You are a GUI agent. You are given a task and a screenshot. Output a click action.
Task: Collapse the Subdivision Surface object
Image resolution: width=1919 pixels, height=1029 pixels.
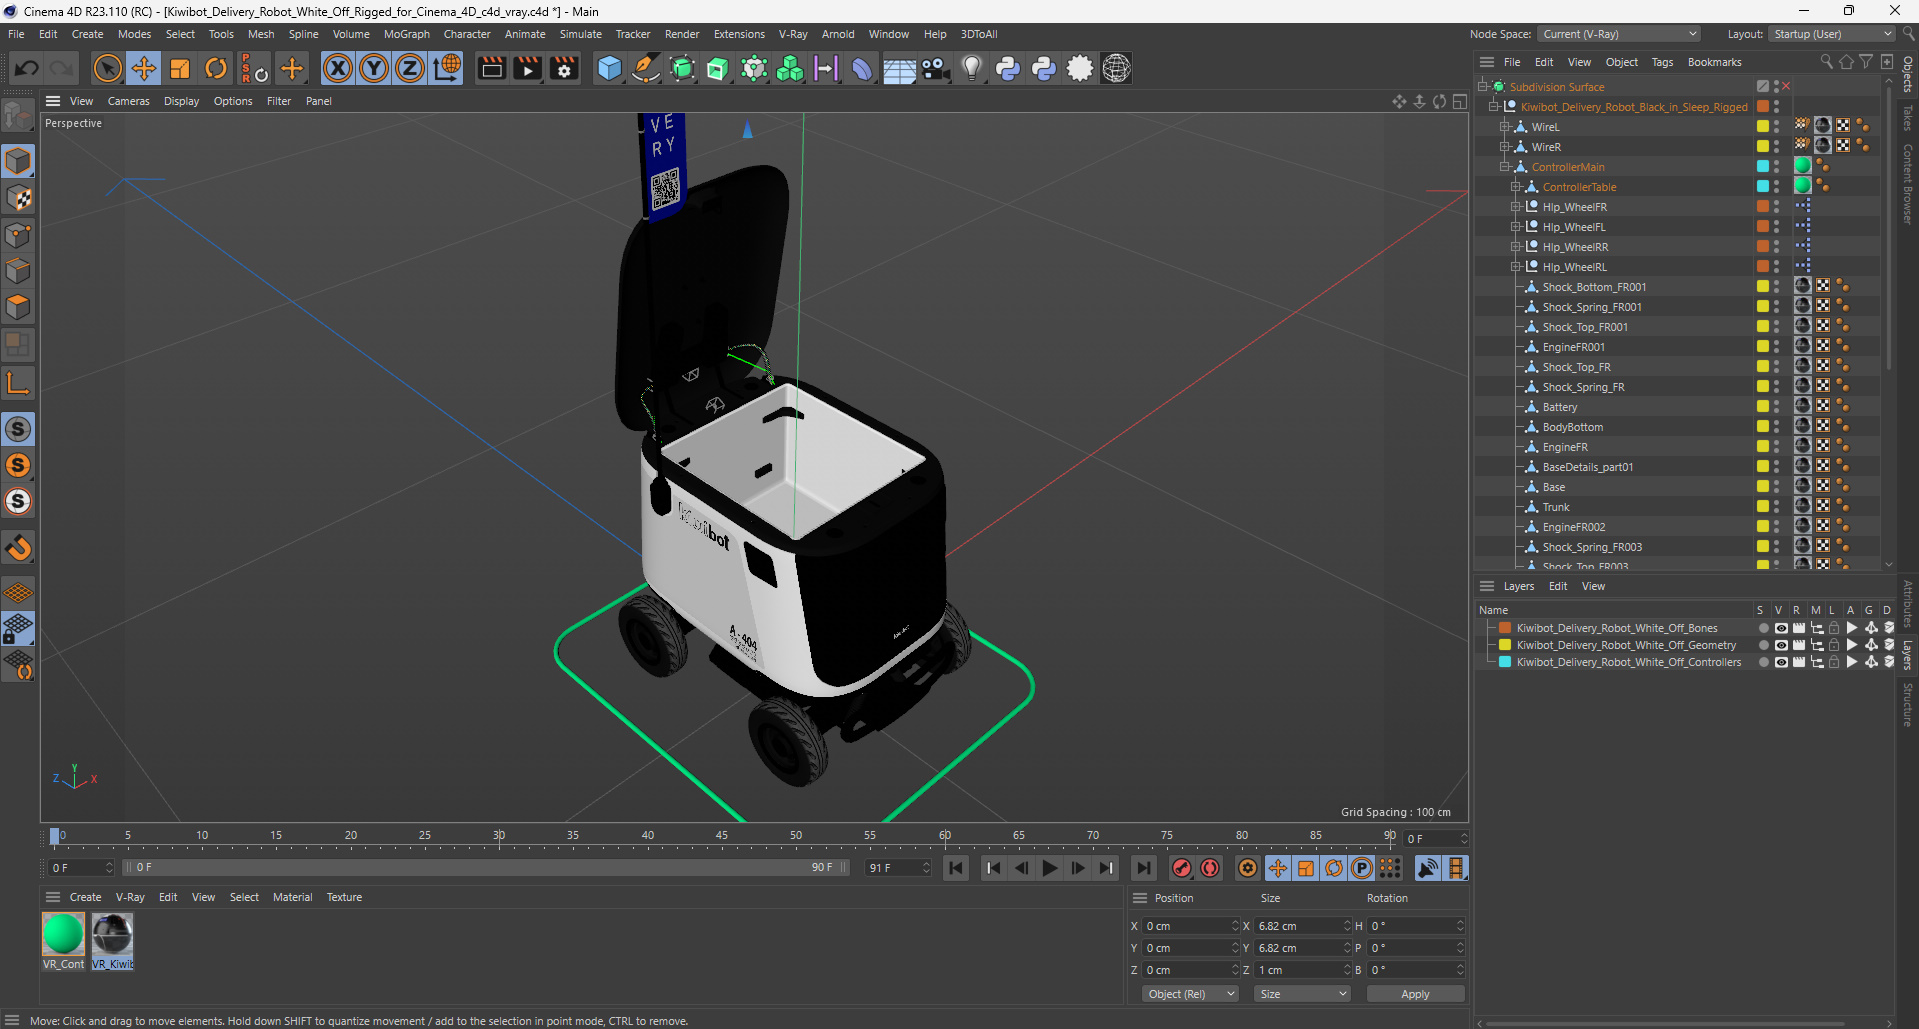1483,87
